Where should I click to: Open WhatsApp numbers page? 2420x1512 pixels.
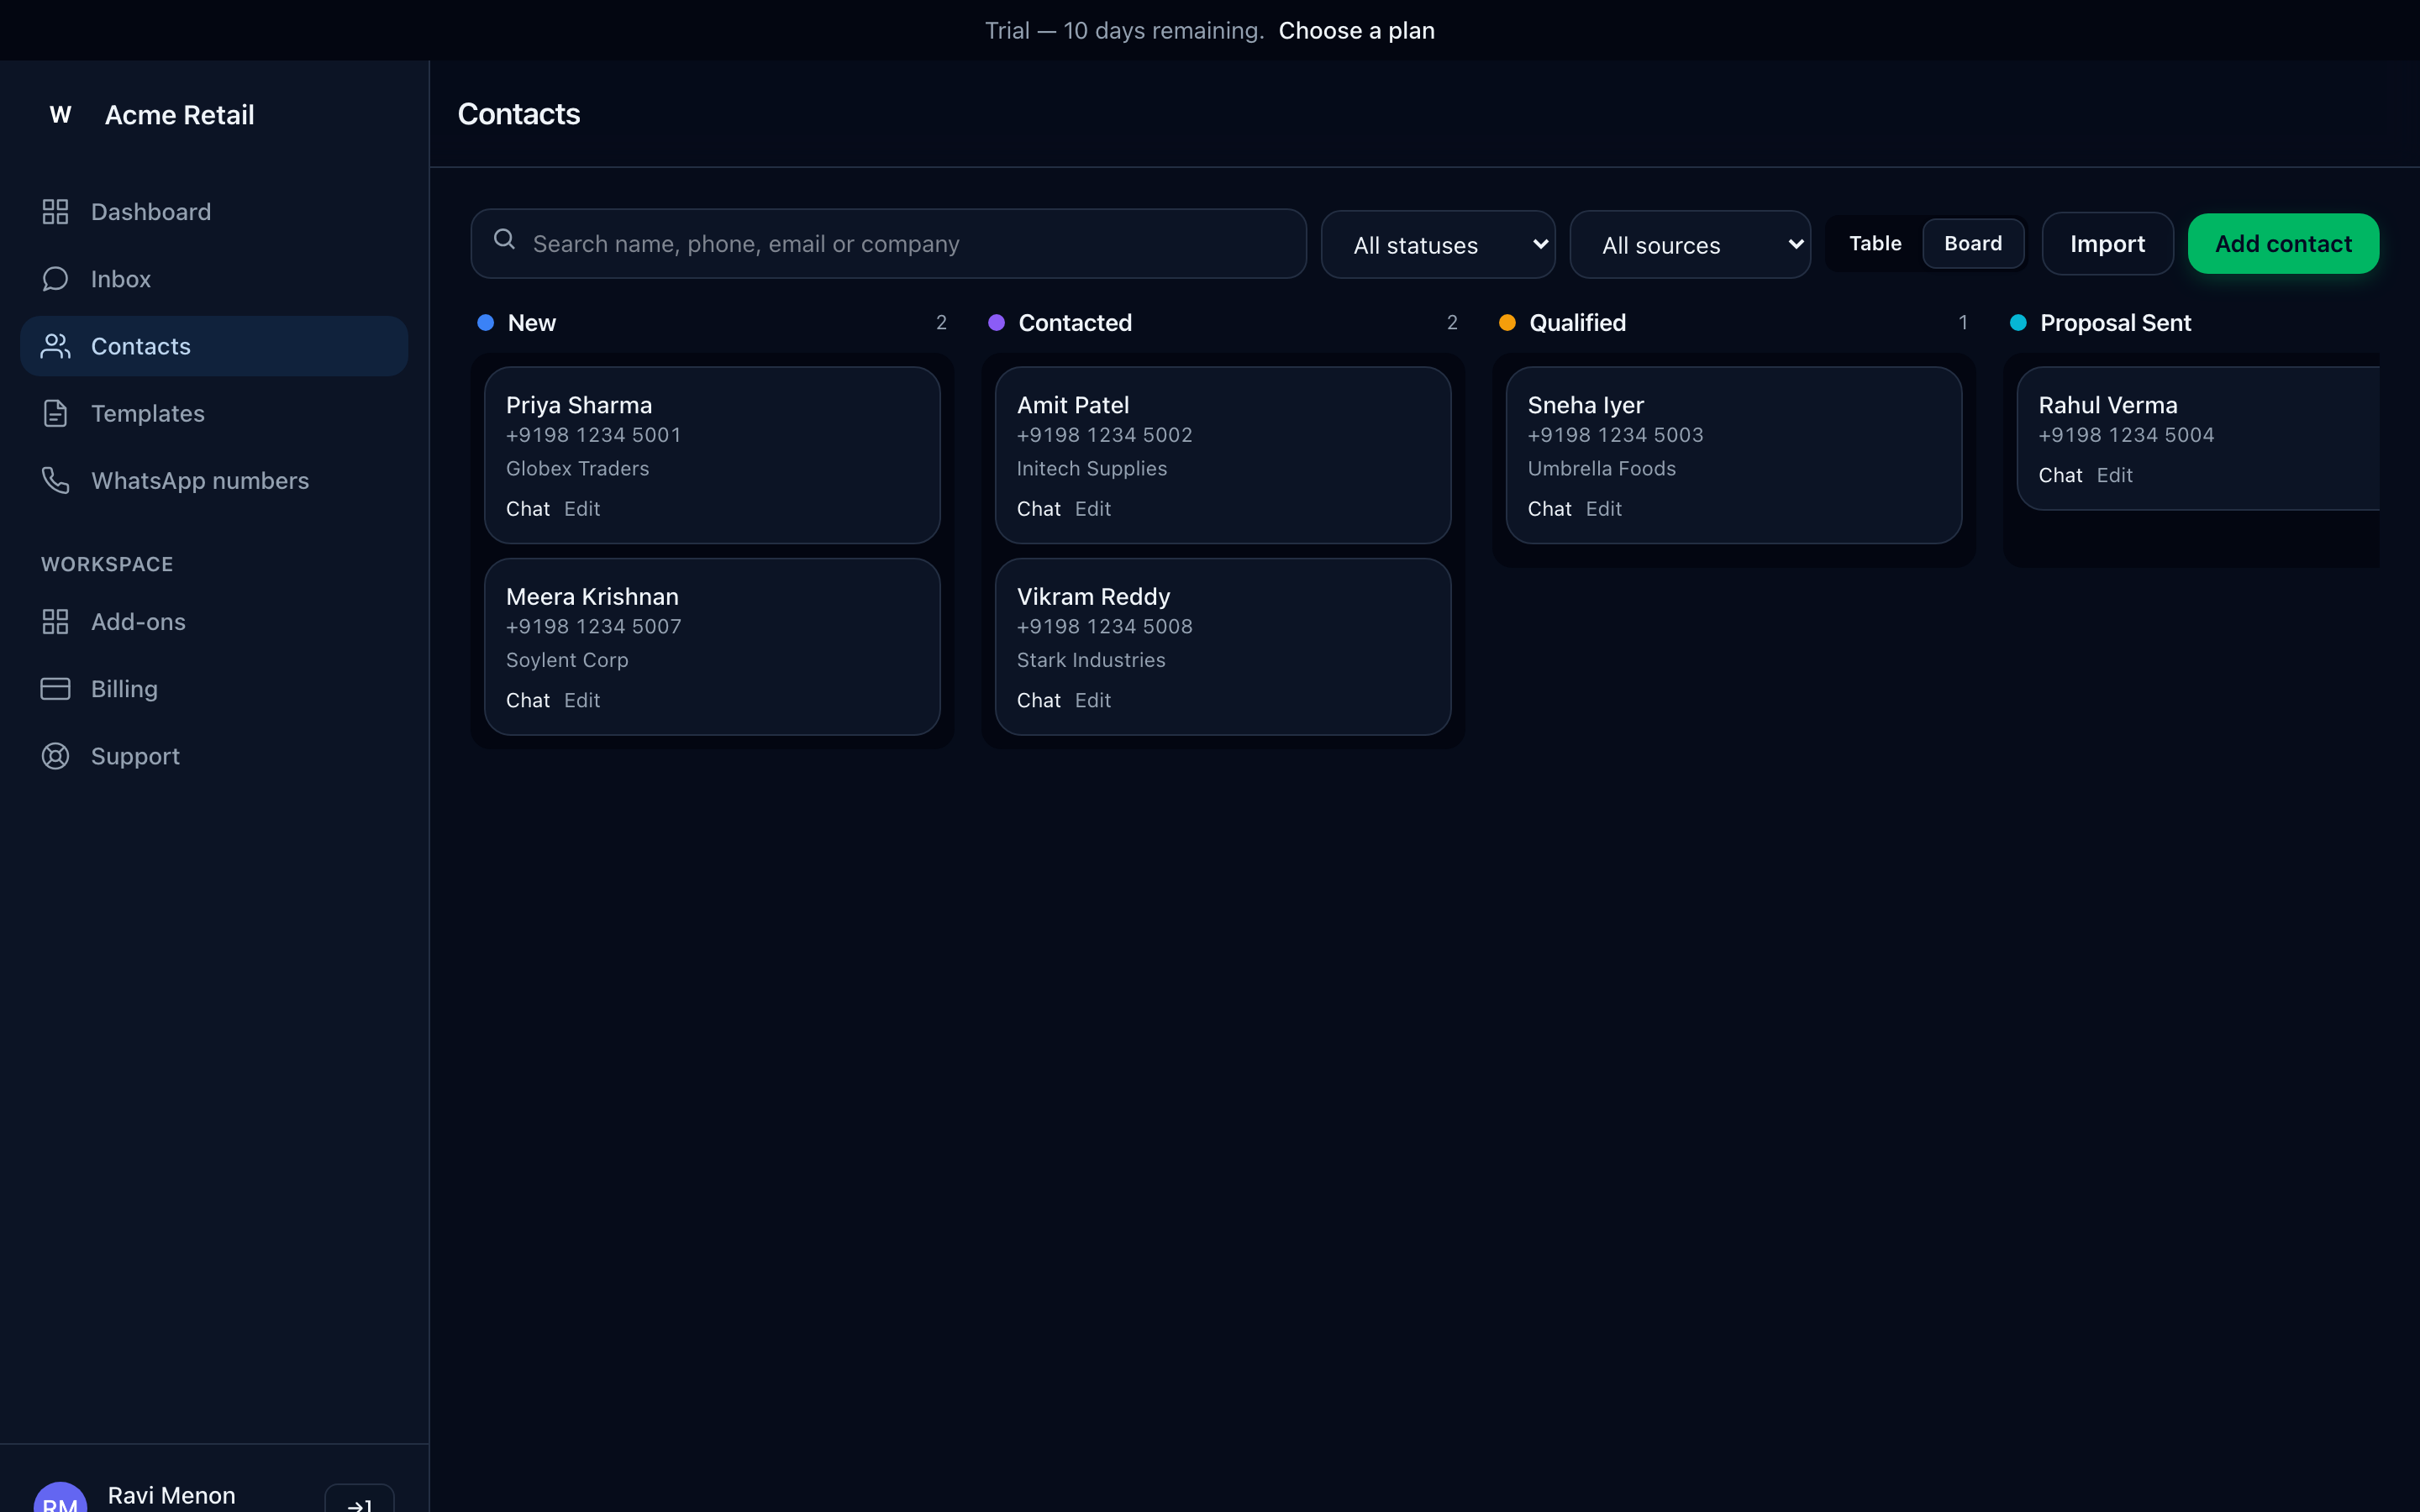[x=214, y=480]
